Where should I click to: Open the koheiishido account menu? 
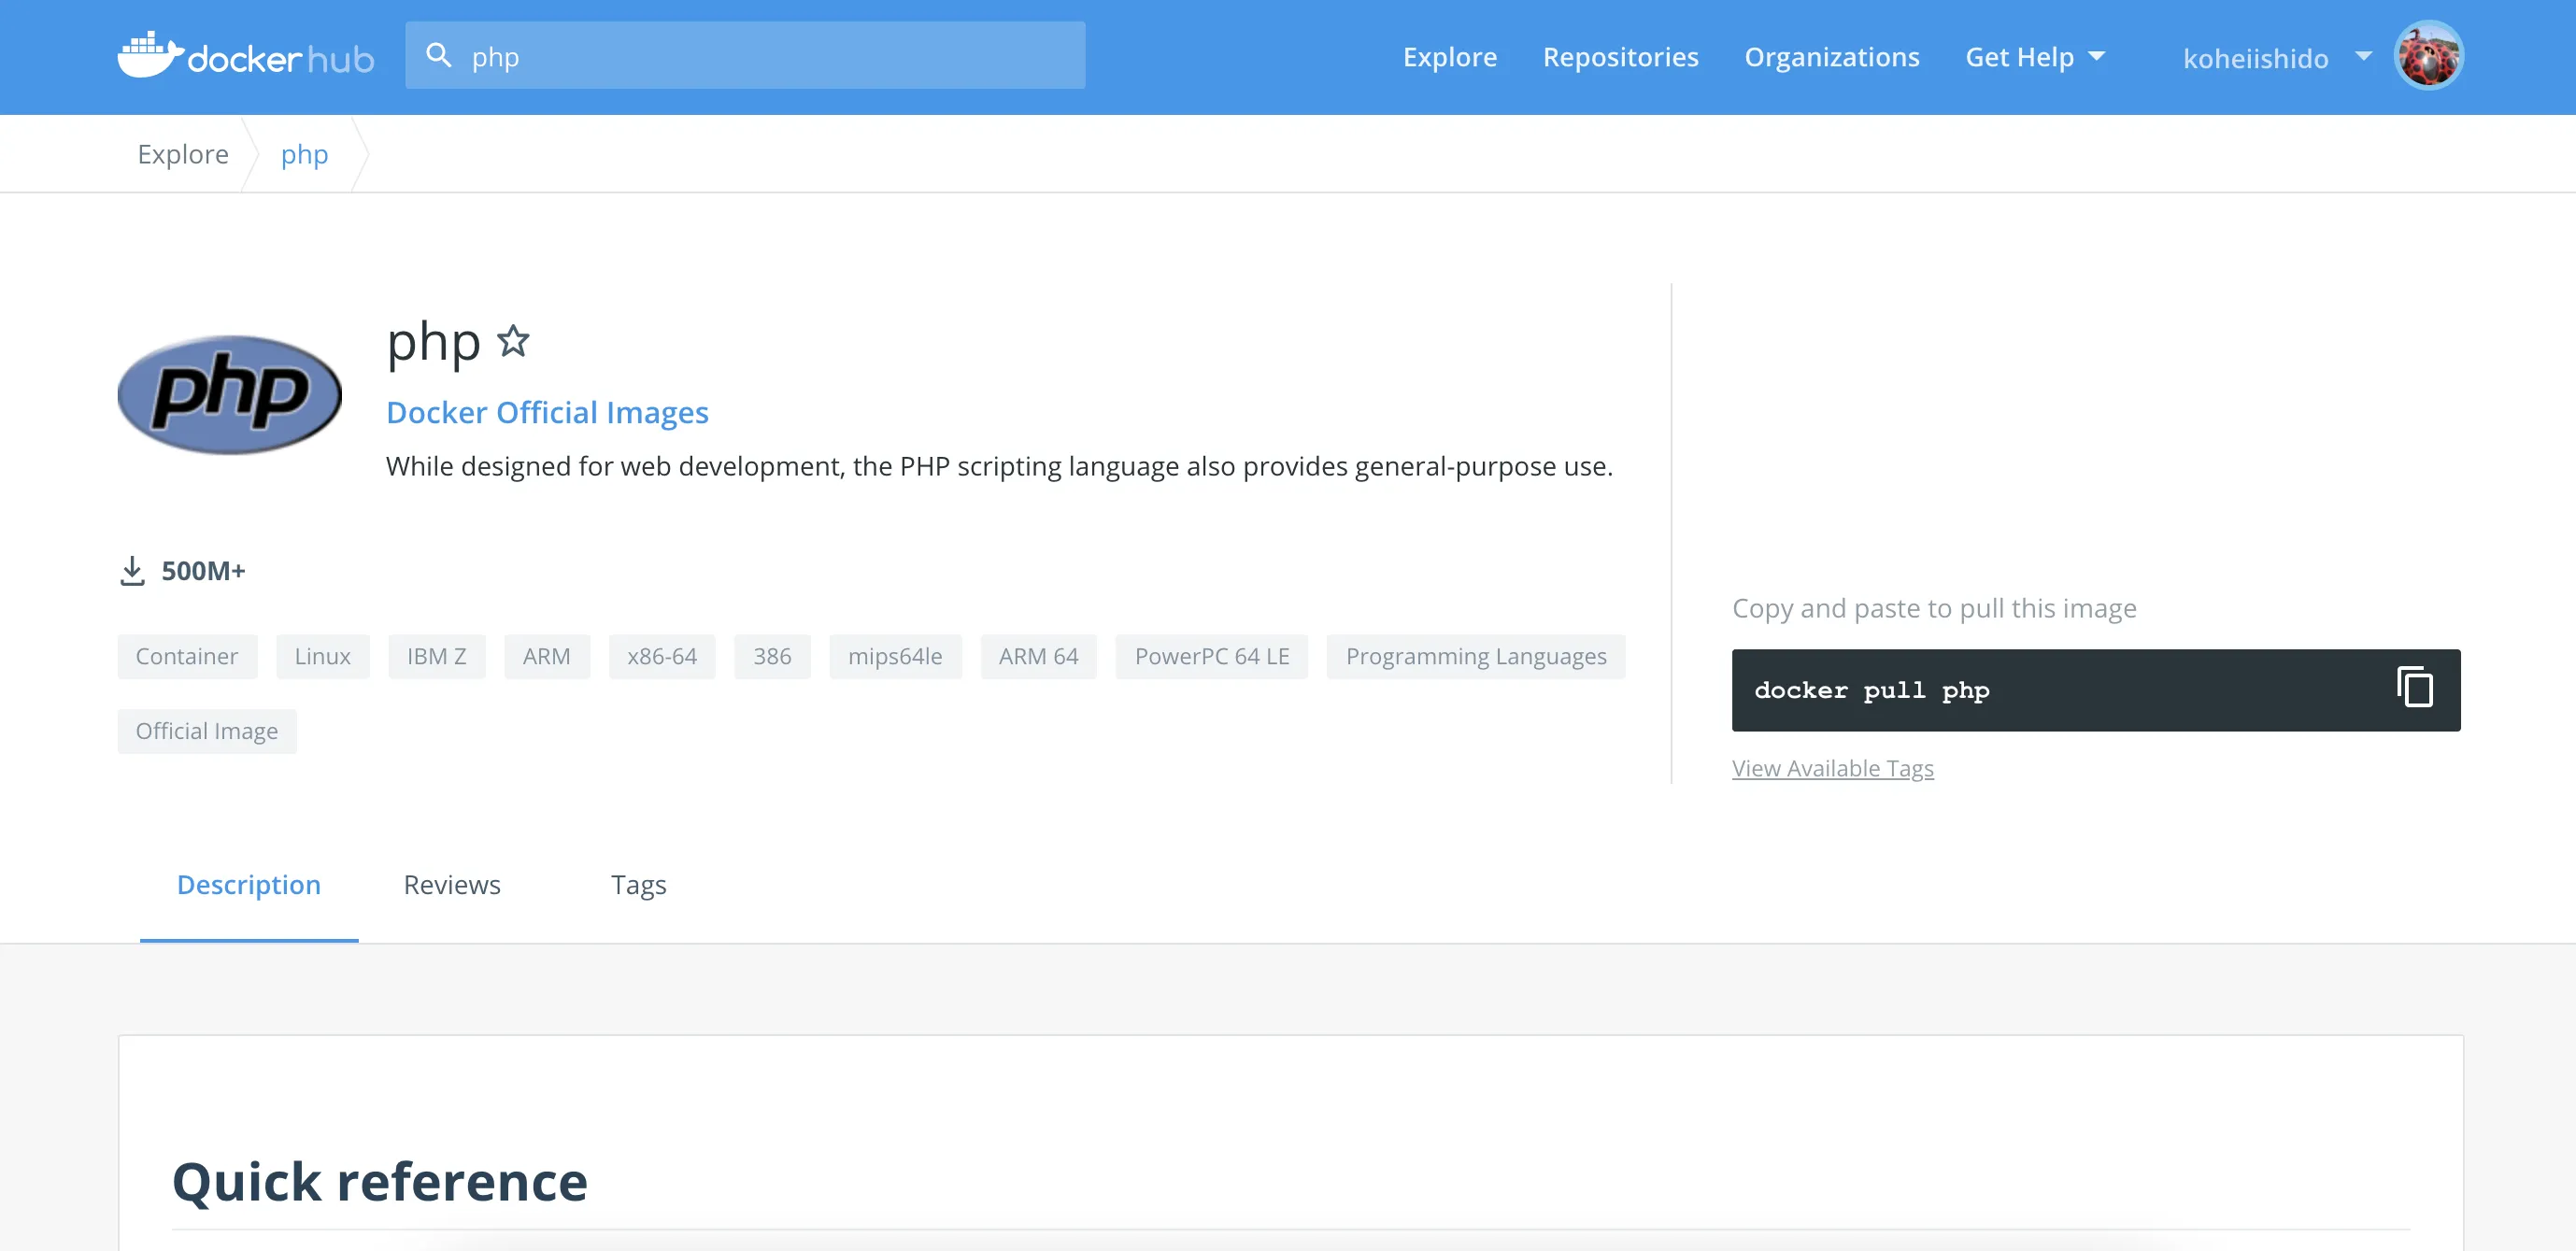[x=2276, y=58]
